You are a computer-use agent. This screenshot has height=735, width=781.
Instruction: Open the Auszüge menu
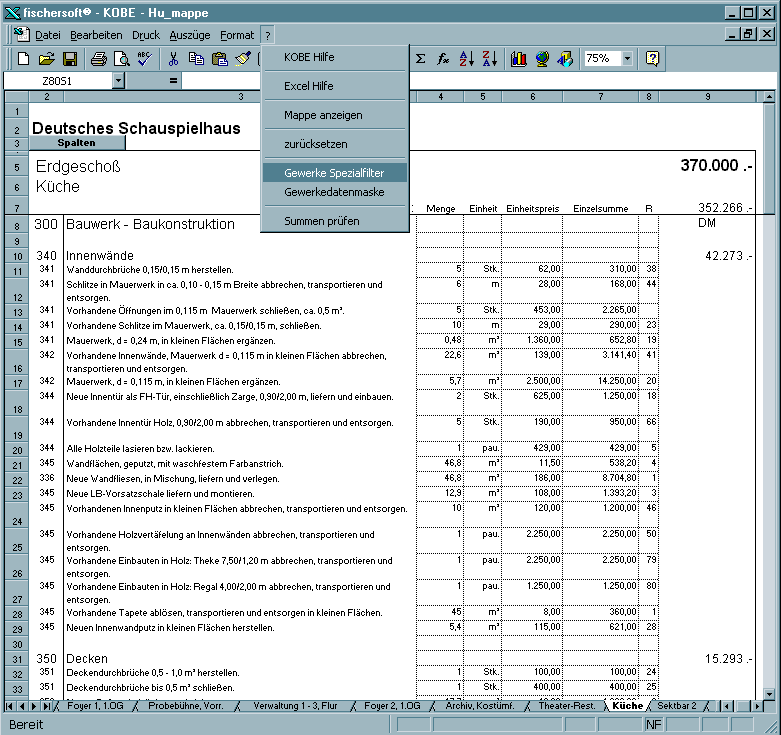190,35
